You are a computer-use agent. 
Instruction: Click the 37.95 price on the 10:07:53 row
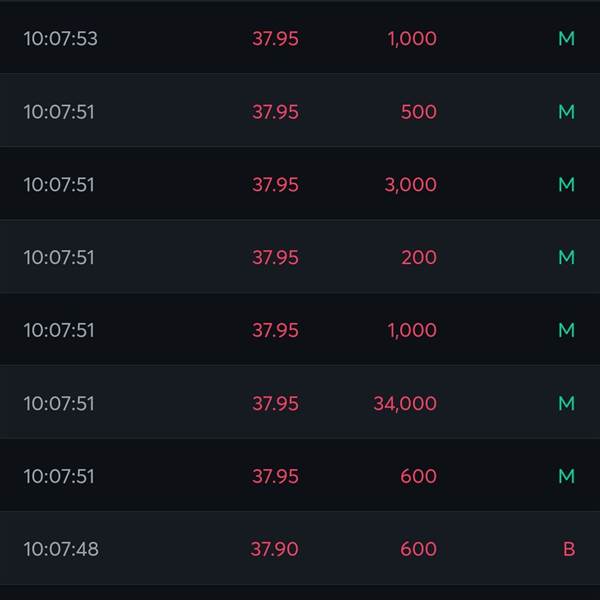pos(275,39)
